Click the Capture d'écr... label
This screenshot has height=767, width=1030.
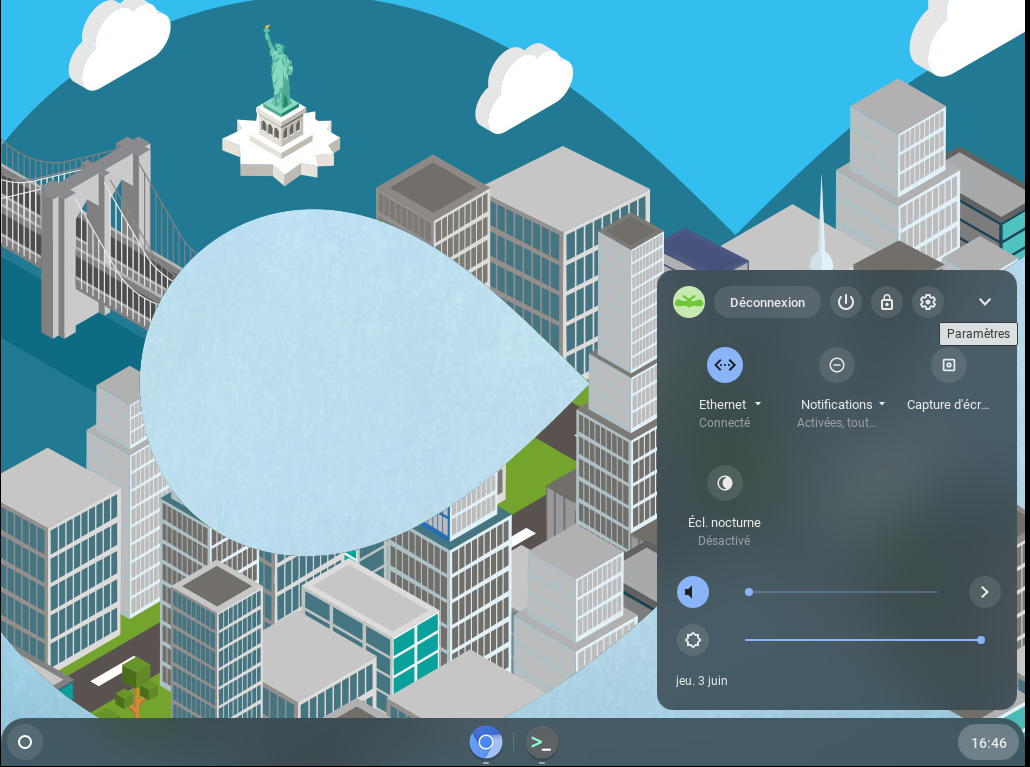tap(948, 405)
